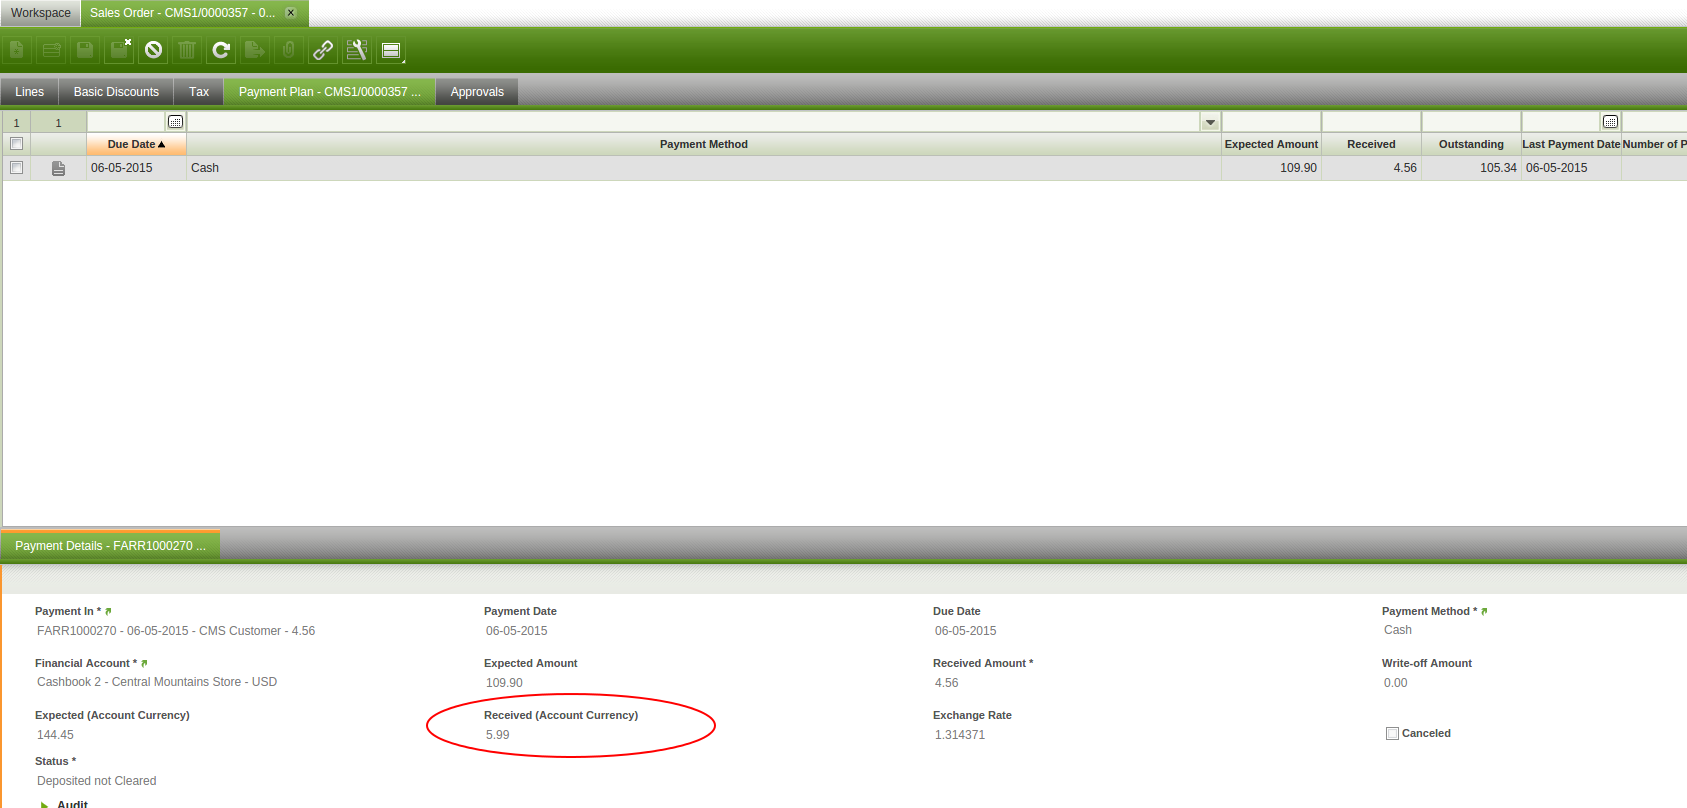Image resolution: width=1687 pixels, height=808 pixels.
Task: Click the Linked Items chain icon
Action: tap(323, 50)
